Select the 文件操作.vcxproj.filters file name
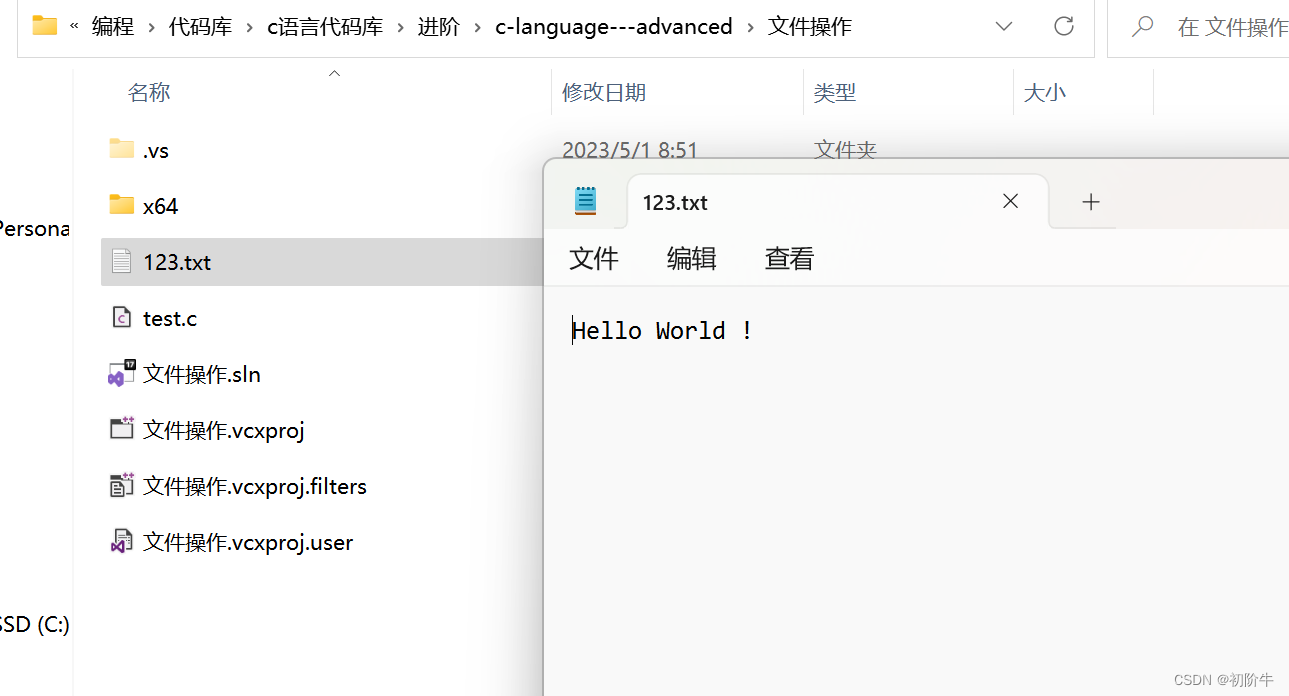 pyautogui.click(x=255, y=486)
